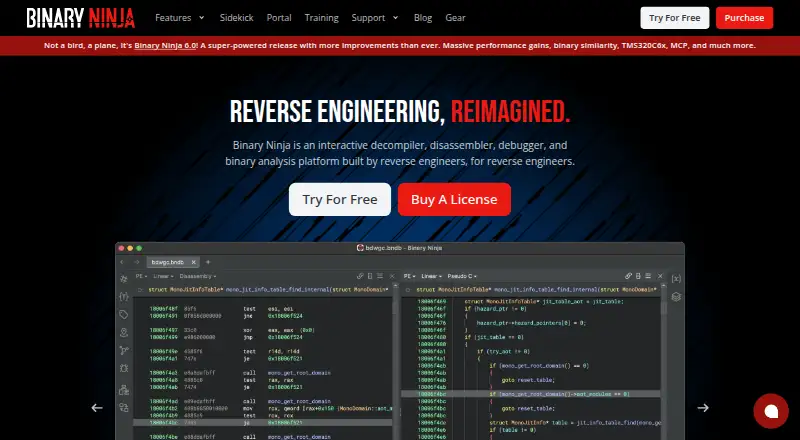Click the location pin sidebar icon
The width and height of the screenshot is (800, 440).
pyautogui.click(x=123, y=332)
